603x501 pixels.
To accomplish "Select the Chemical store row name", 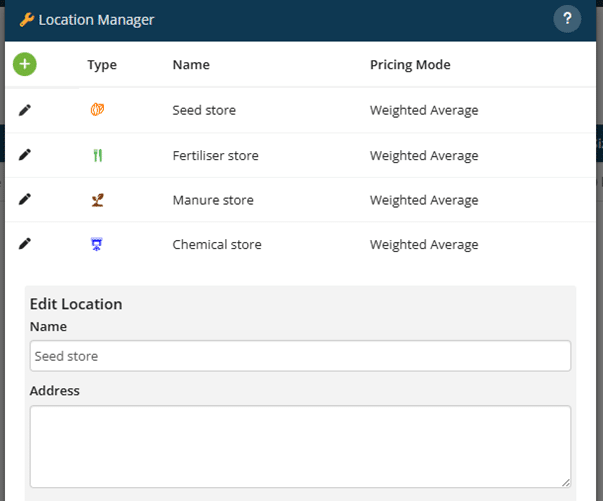I will [x=217, y=244].
